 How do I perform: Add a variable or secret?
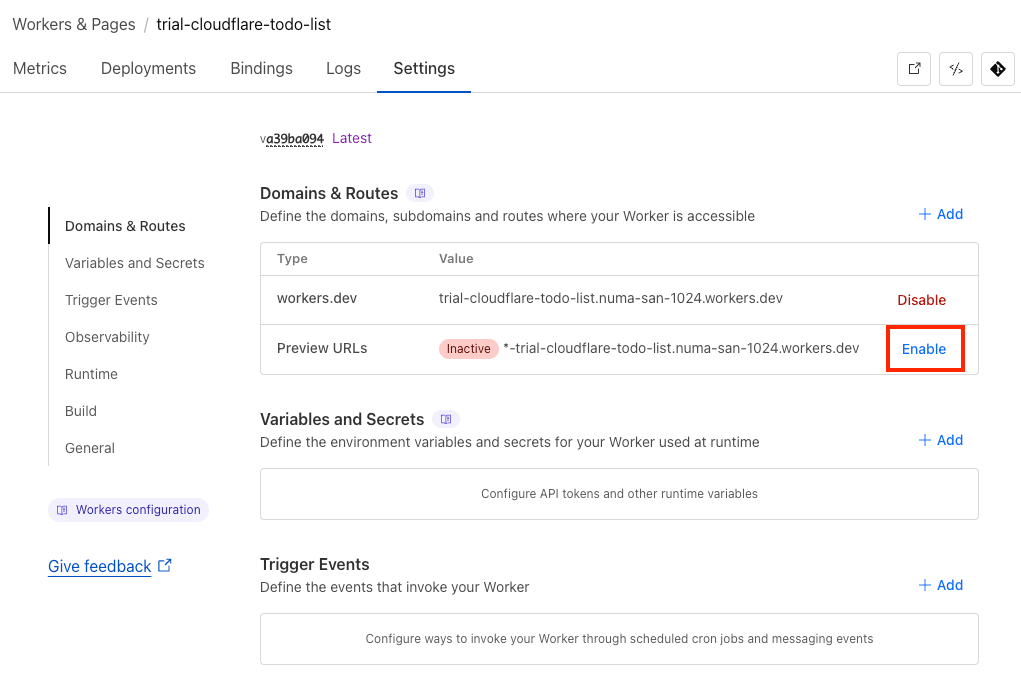[941, 440]
